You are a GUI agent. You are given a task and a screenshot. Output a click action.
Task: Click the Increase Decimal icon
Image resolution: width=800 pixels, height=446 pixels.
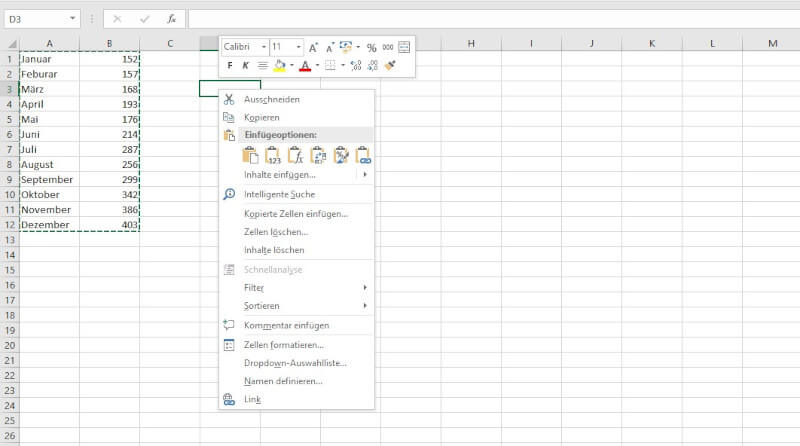click(355, 66)
